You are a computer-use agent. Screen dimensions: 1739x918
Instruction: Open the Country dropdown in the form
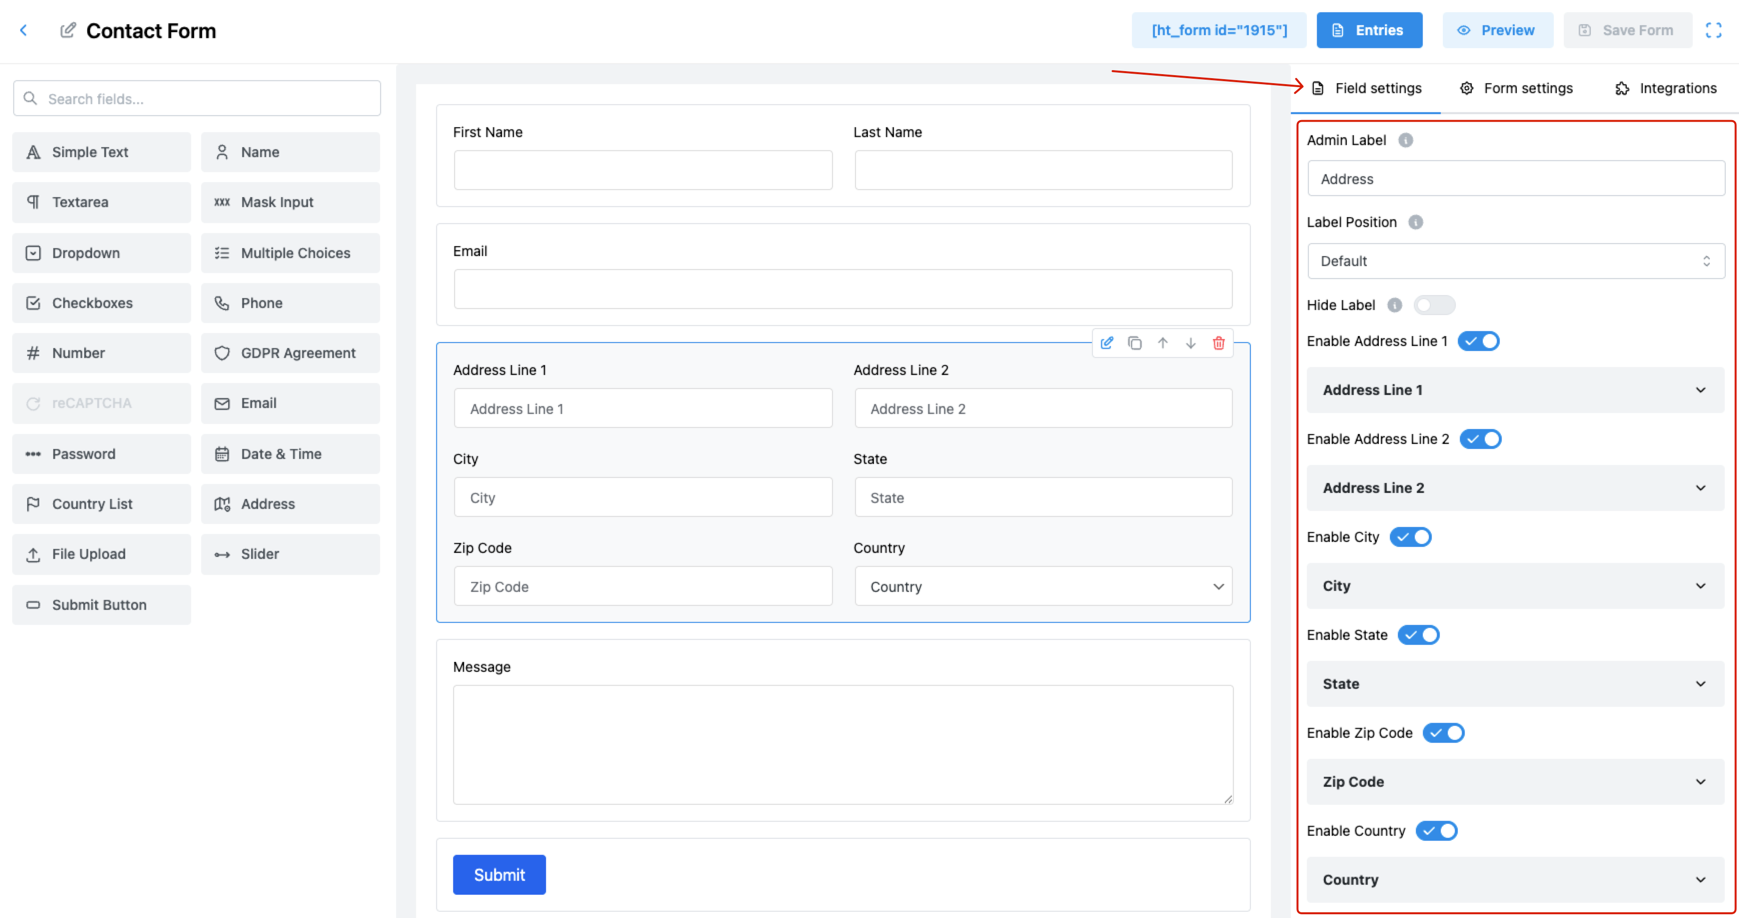pos(1043,587)
